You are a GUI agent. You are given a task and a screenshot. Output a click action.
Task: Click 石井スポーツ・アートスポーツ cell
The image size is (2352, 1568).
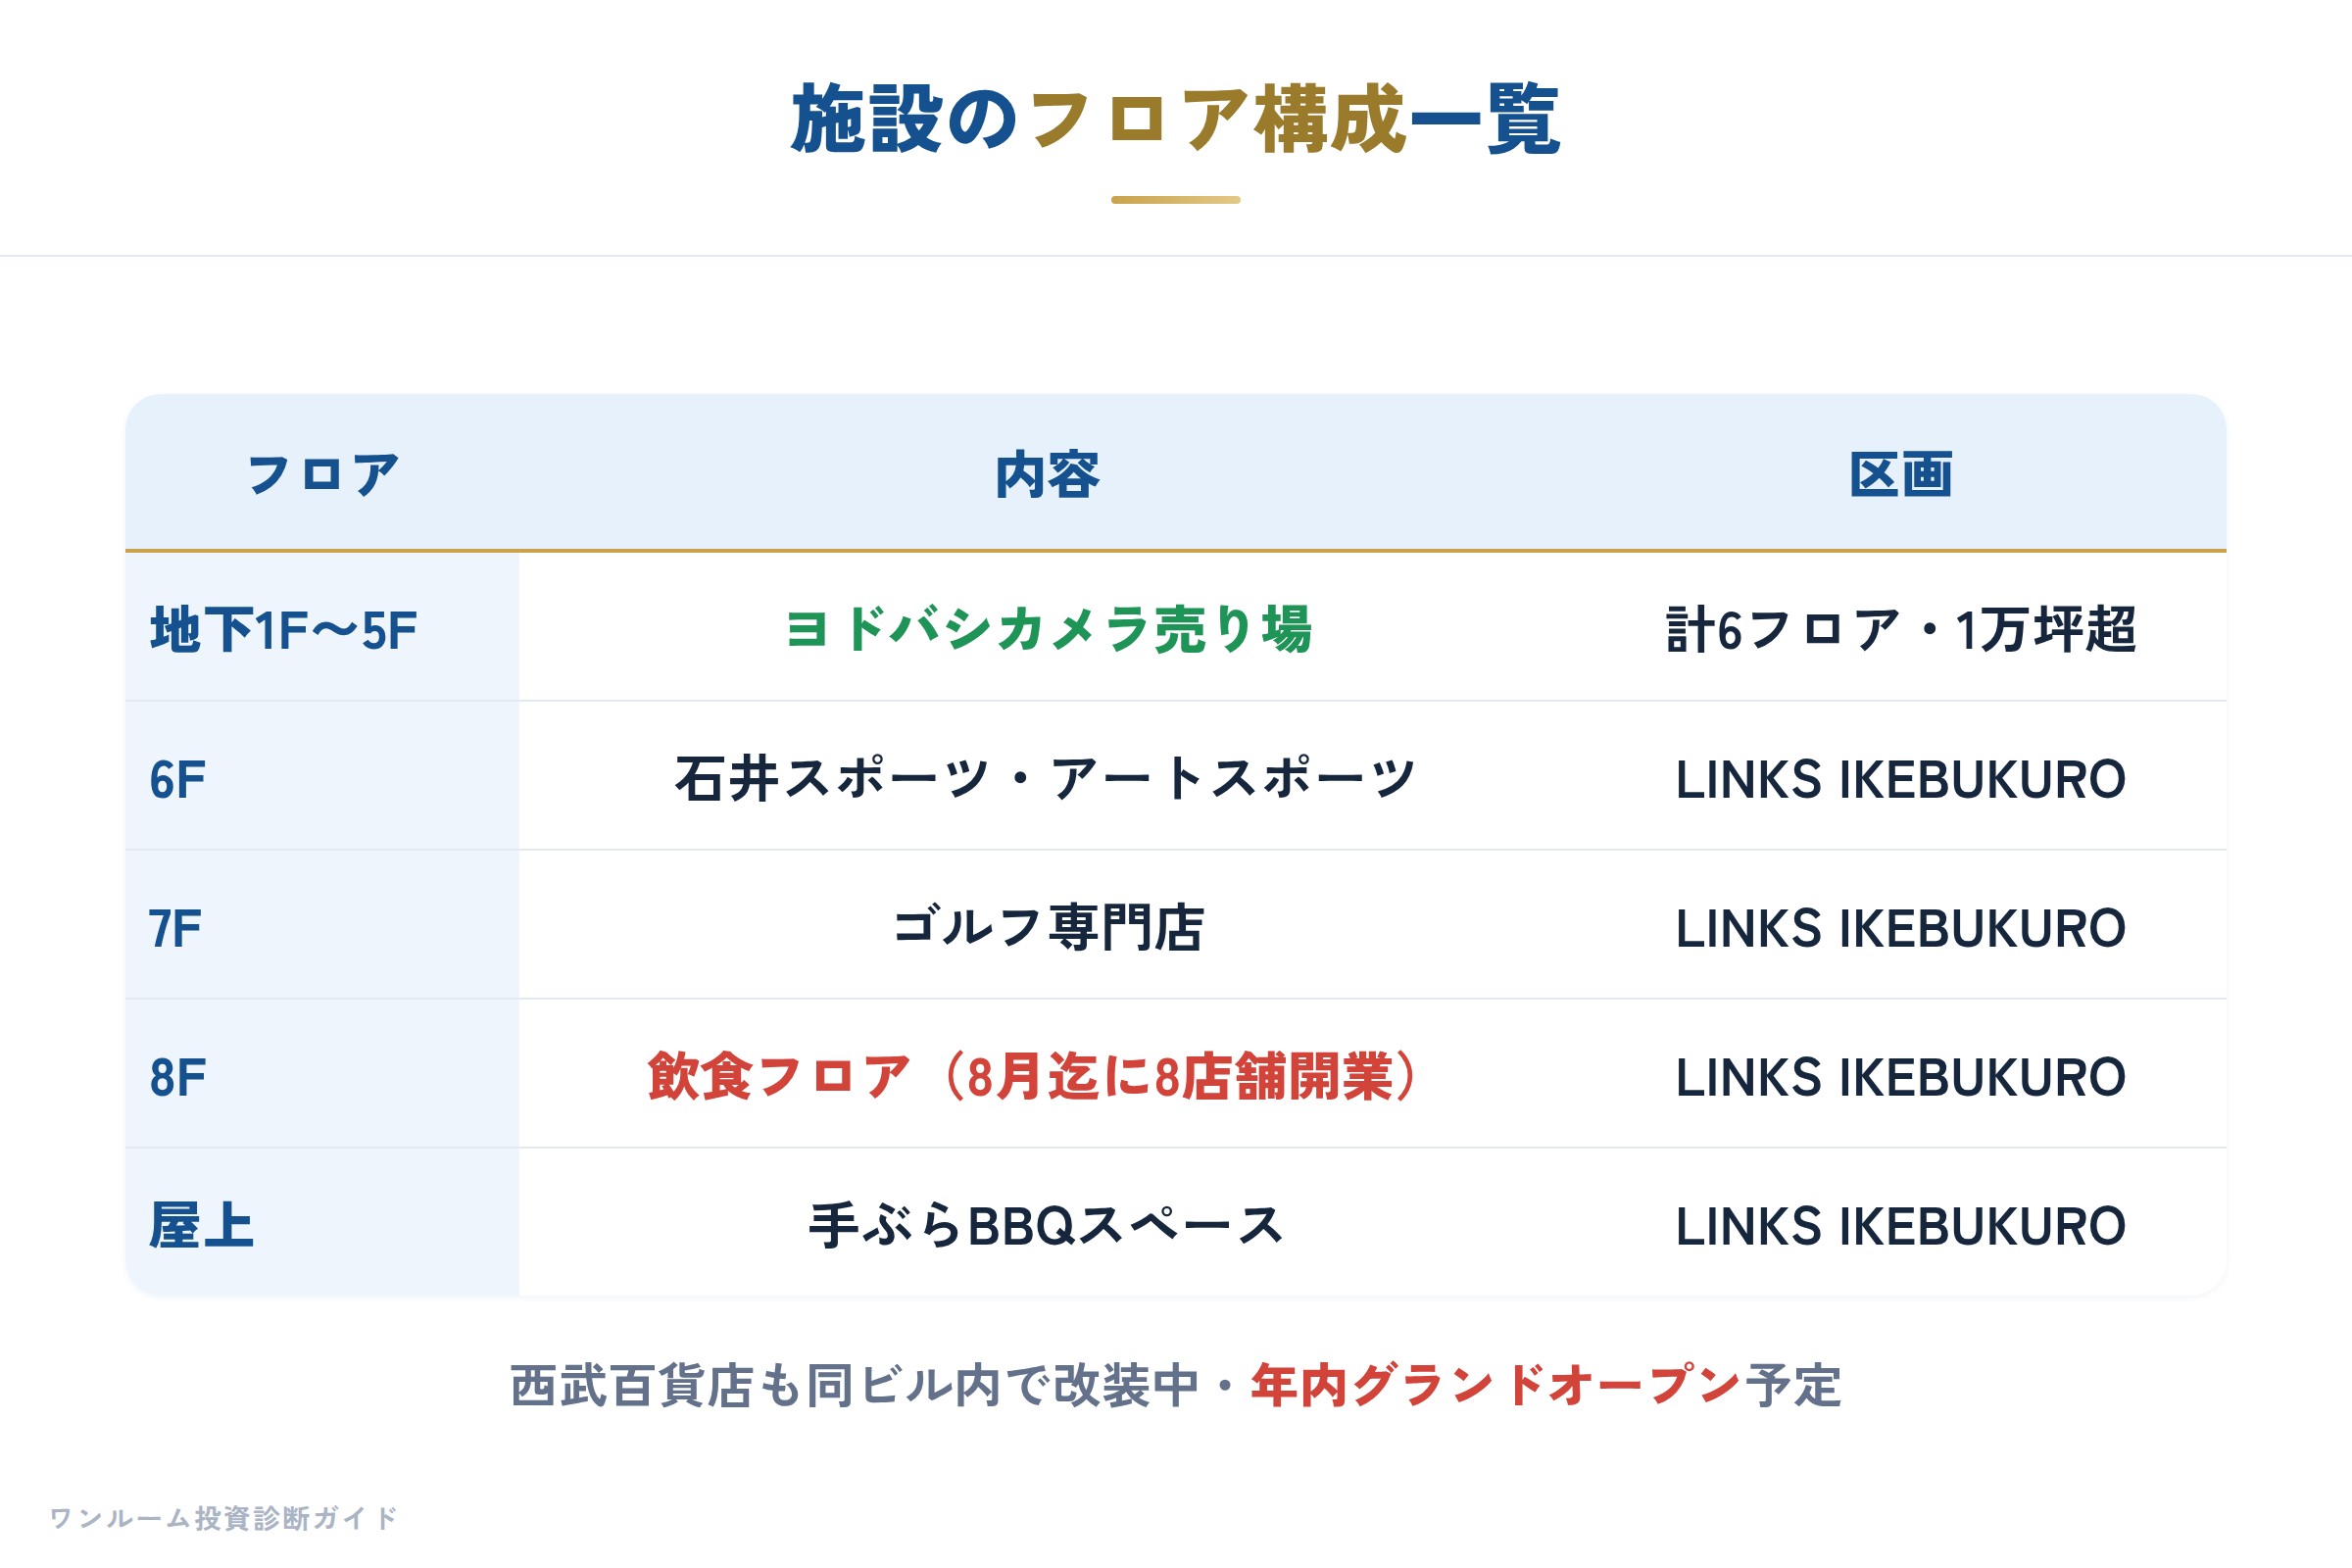tap(1047, 779)
